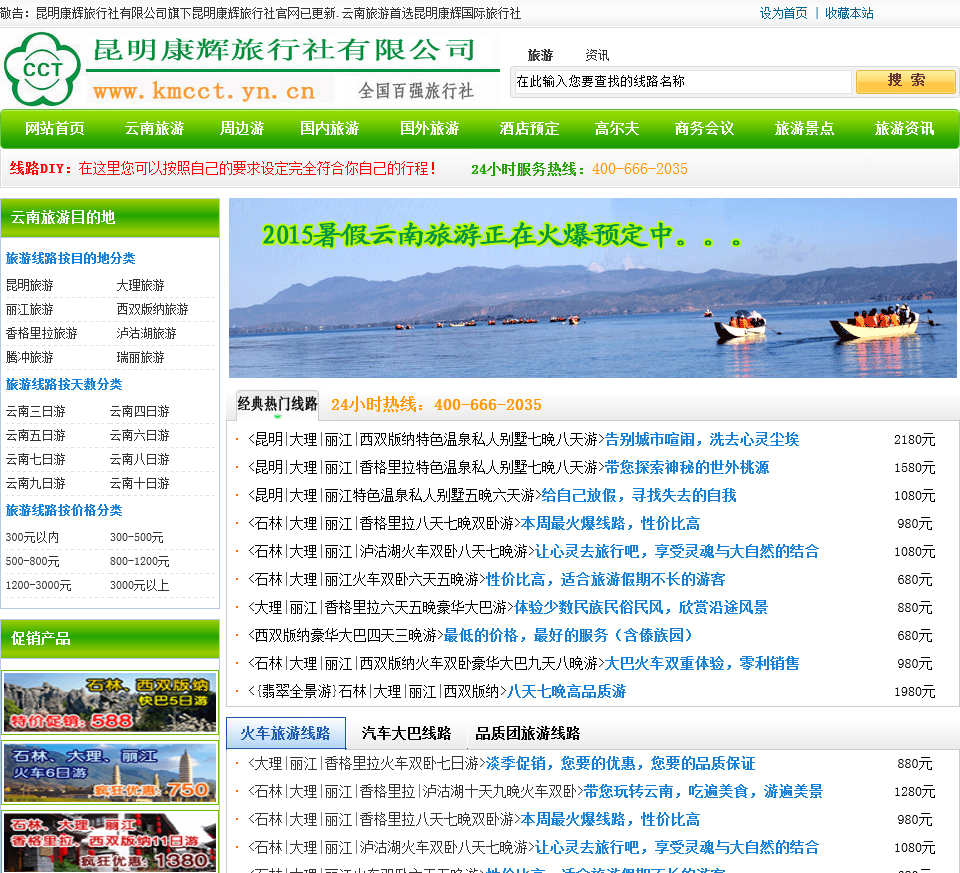
Task: Go to 高尔夫 navigation menu item
Action: (616, 129)
